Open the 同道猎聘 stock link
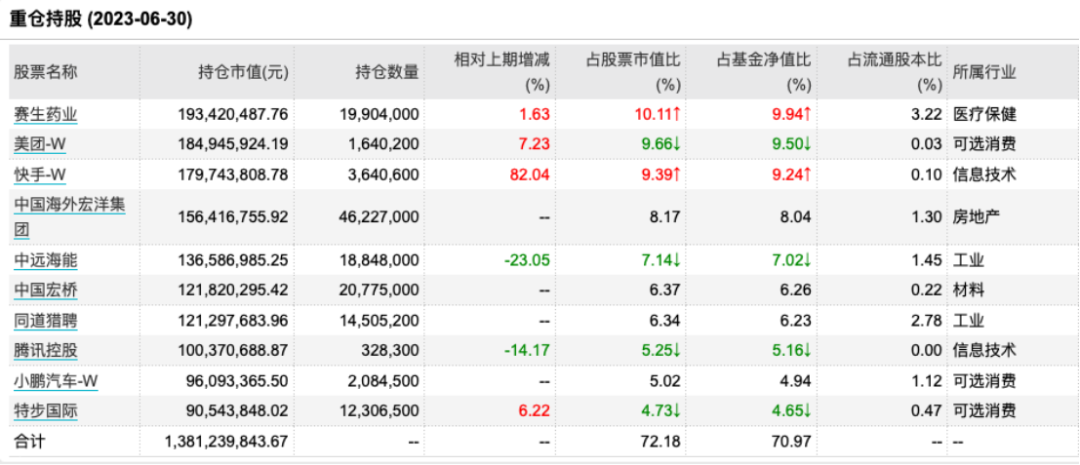This screenshot has height=465, width=1080. 45,320
